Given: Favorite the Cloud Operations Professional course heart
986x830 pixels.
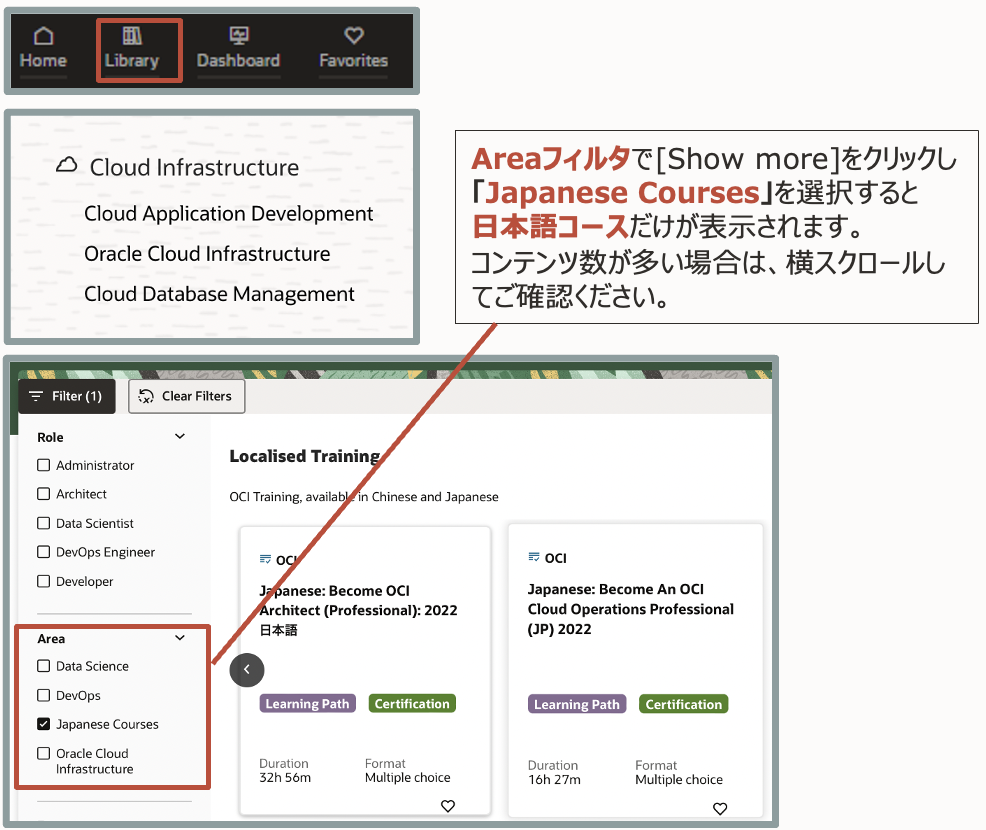Looking at the screenshot, I should [720, 809].
